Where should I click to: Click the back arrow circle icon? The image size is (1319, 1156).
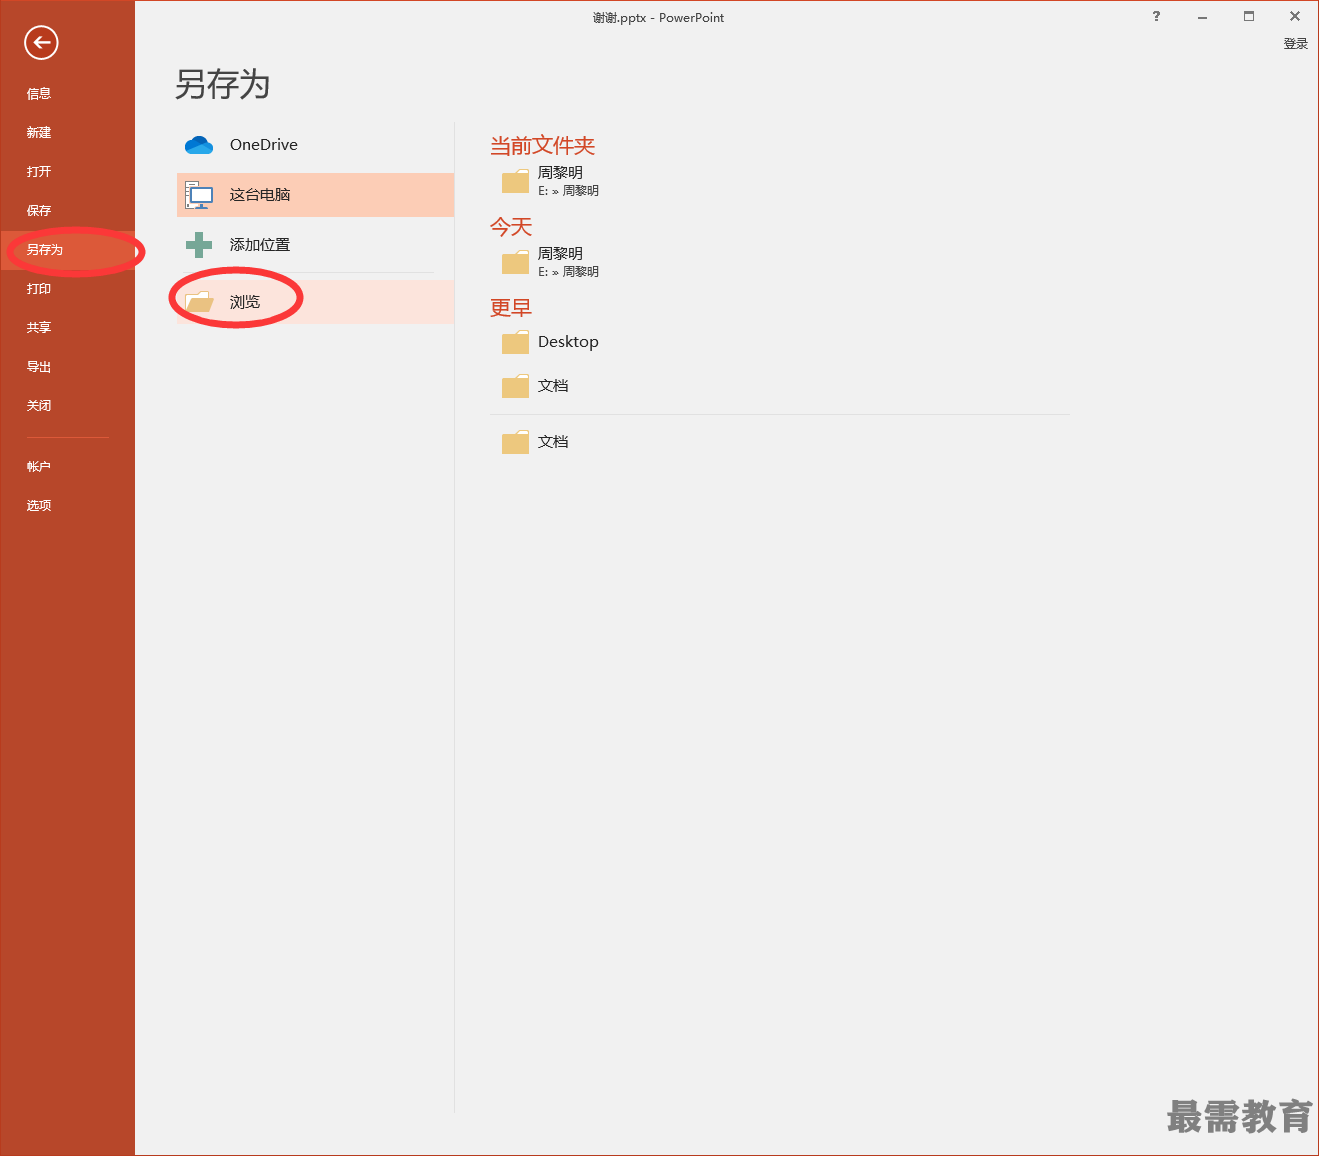[x=41, y=42]
